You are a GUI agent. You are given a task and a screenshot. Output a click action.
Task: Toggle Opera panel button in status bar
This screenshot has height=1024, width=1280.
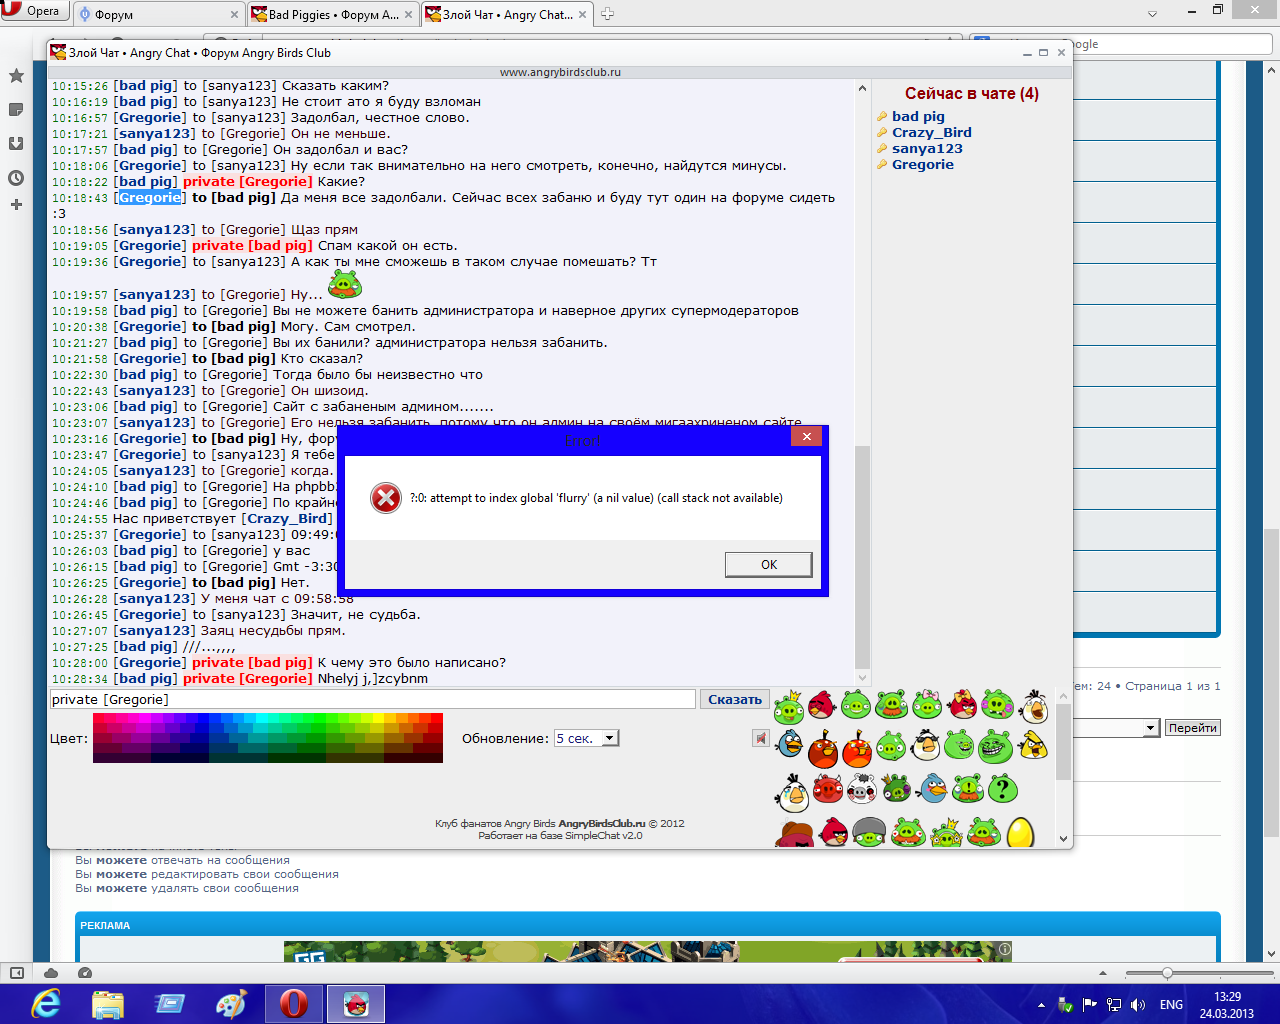click(17, 973)
